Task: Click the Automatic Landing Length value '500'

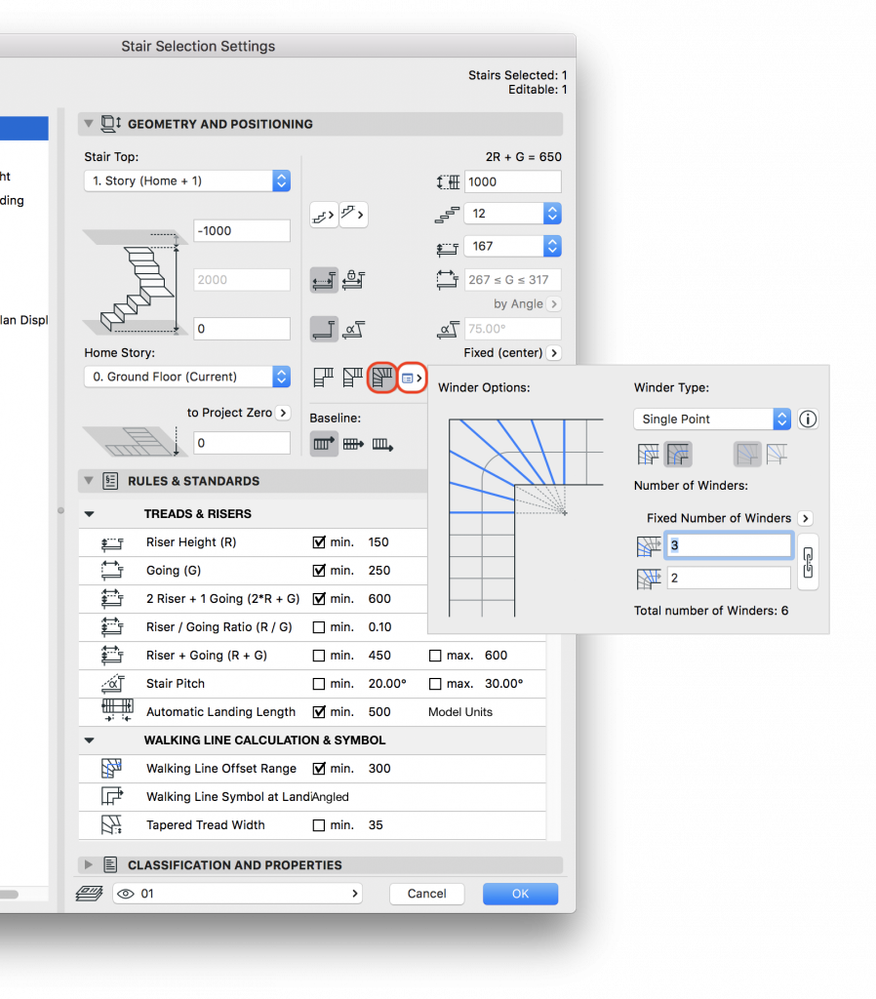Action: [379, 712]
